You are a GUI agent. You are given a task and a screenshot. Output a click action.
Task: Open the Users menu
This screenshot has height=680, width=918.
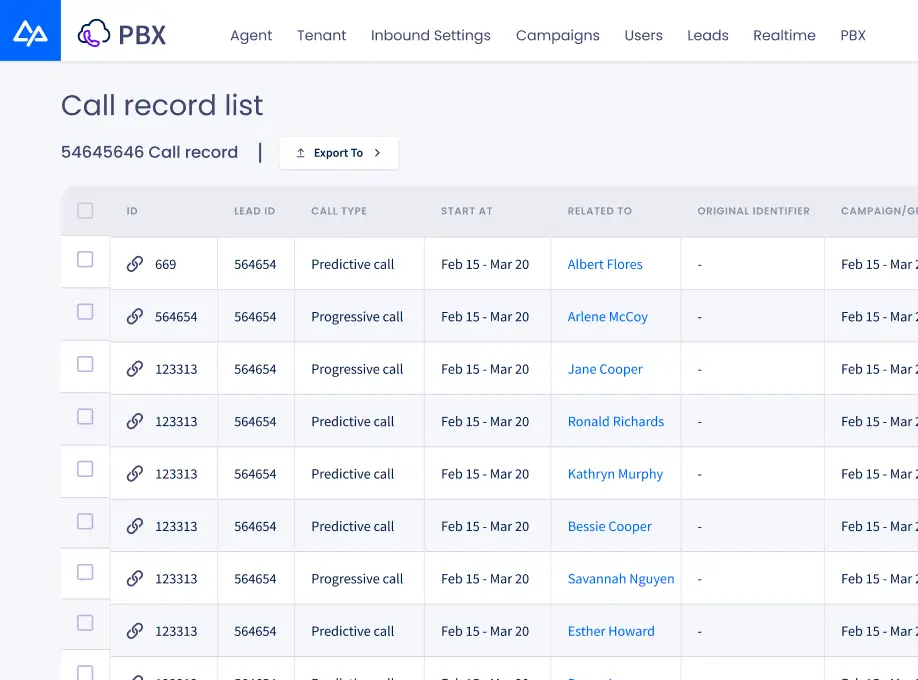pos(643,35)
